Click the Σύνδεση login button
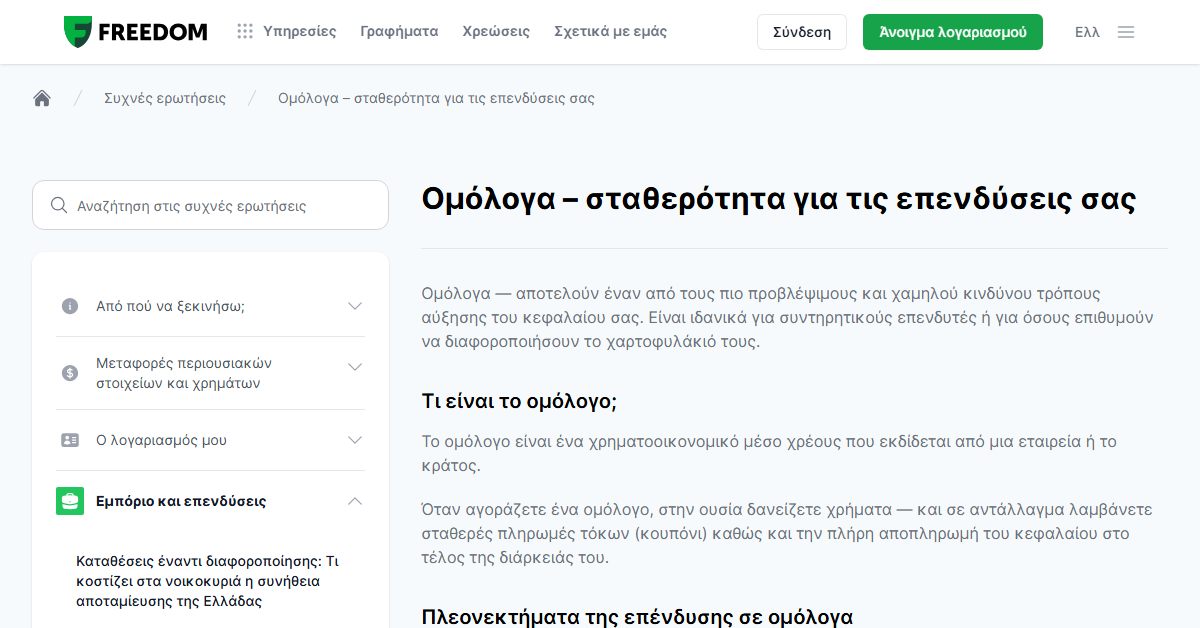1200x628 pixels. tap(802, 32)
